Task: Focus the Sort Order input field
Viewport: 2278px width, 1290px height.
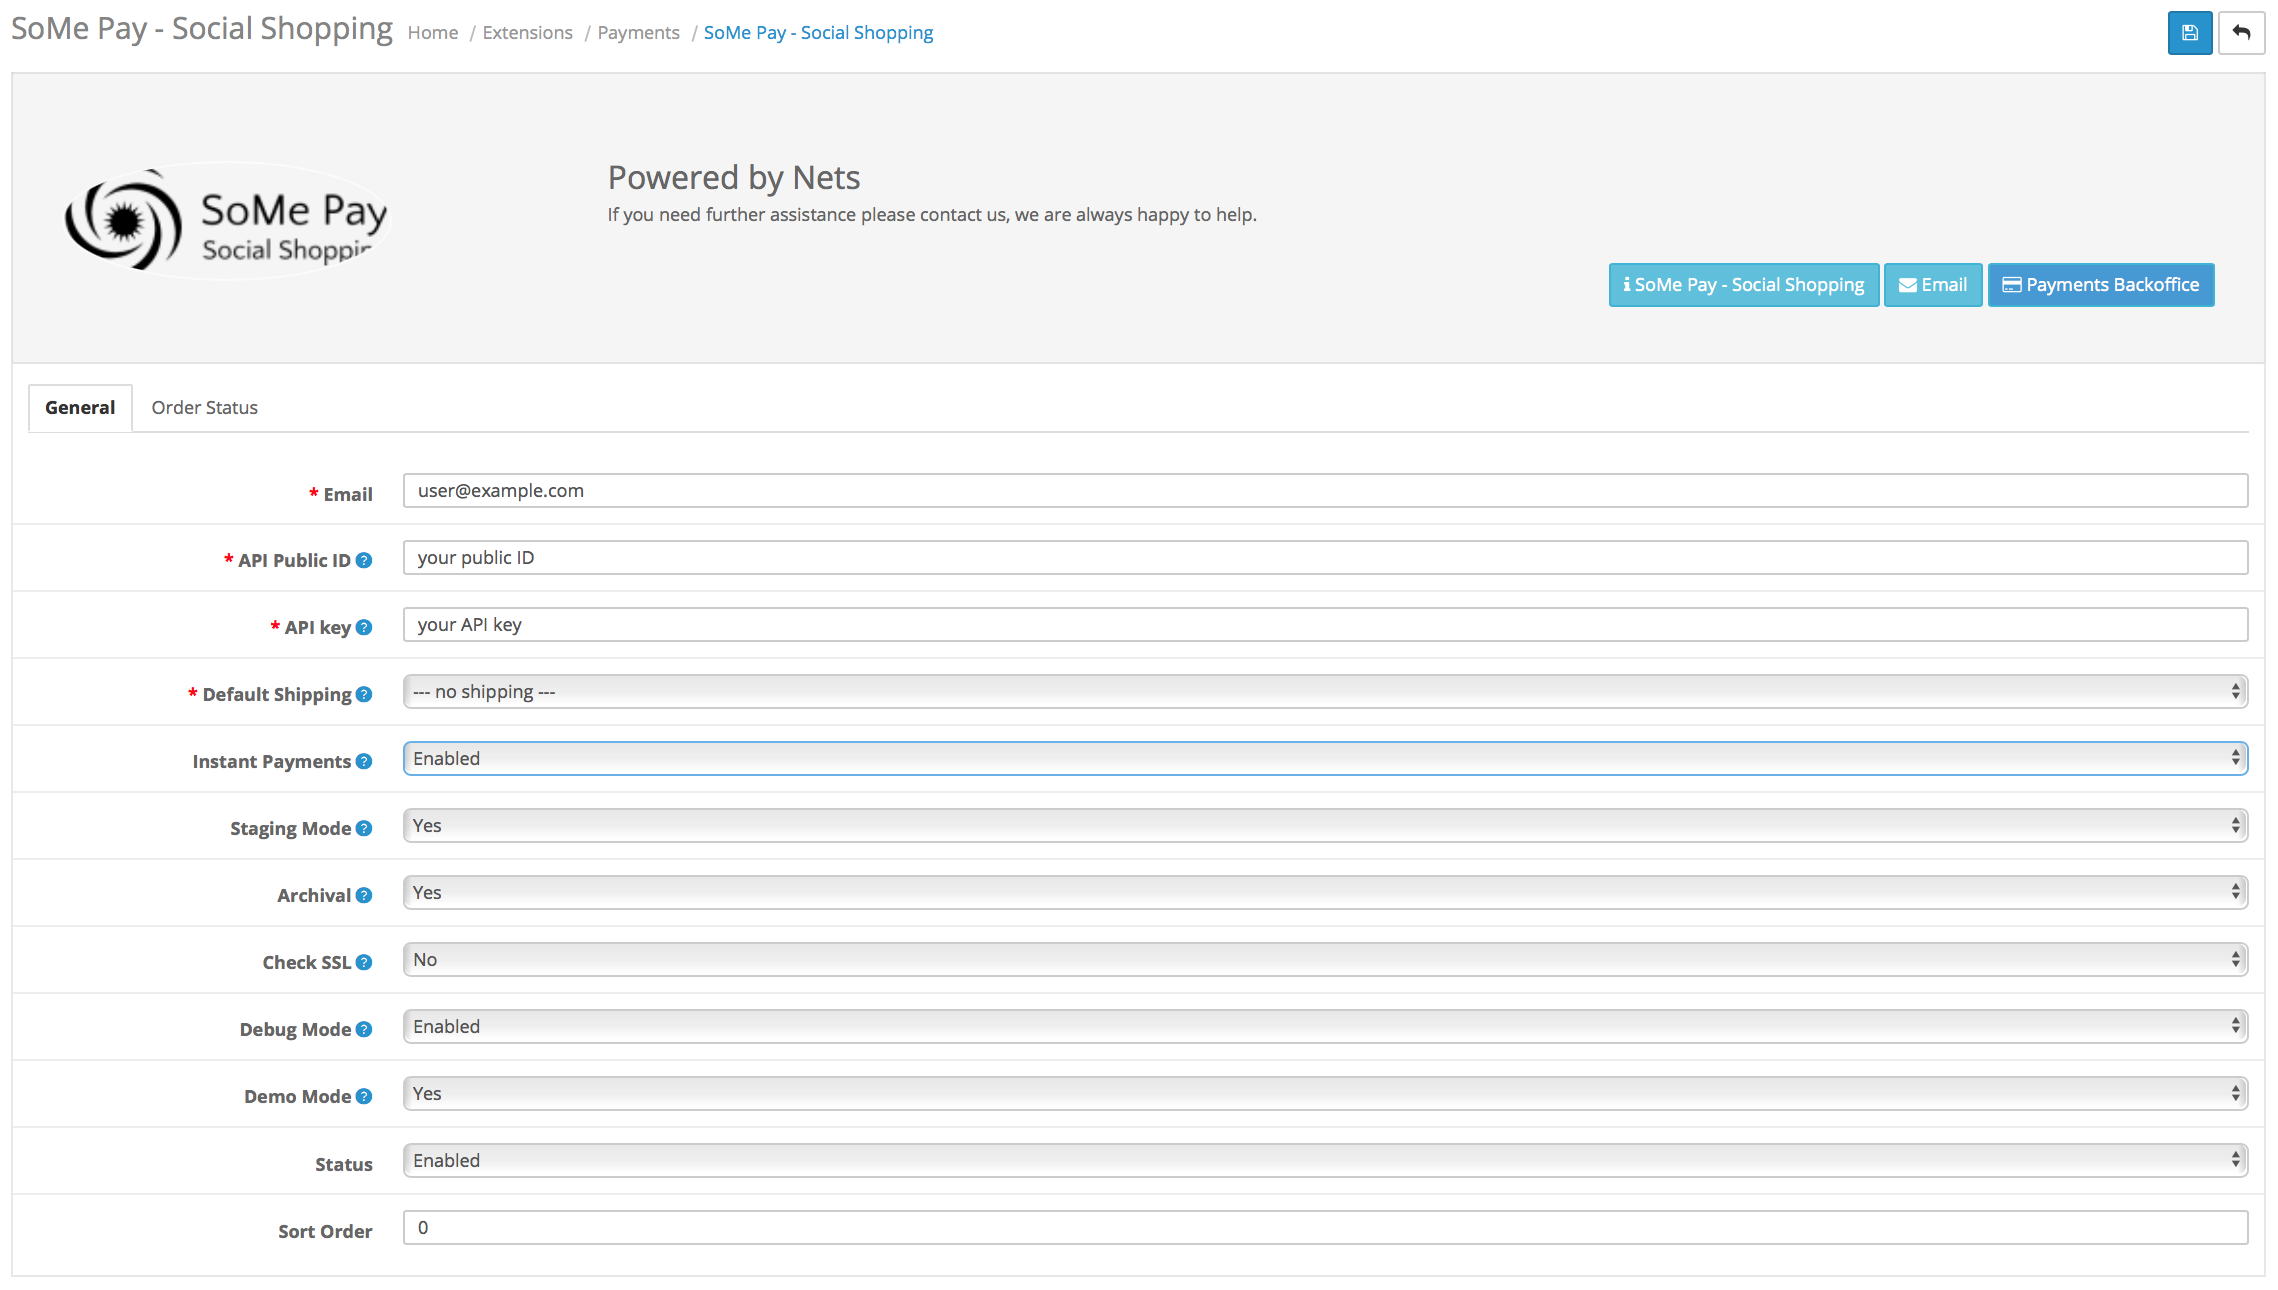Action: [x=1325, y=1227]
